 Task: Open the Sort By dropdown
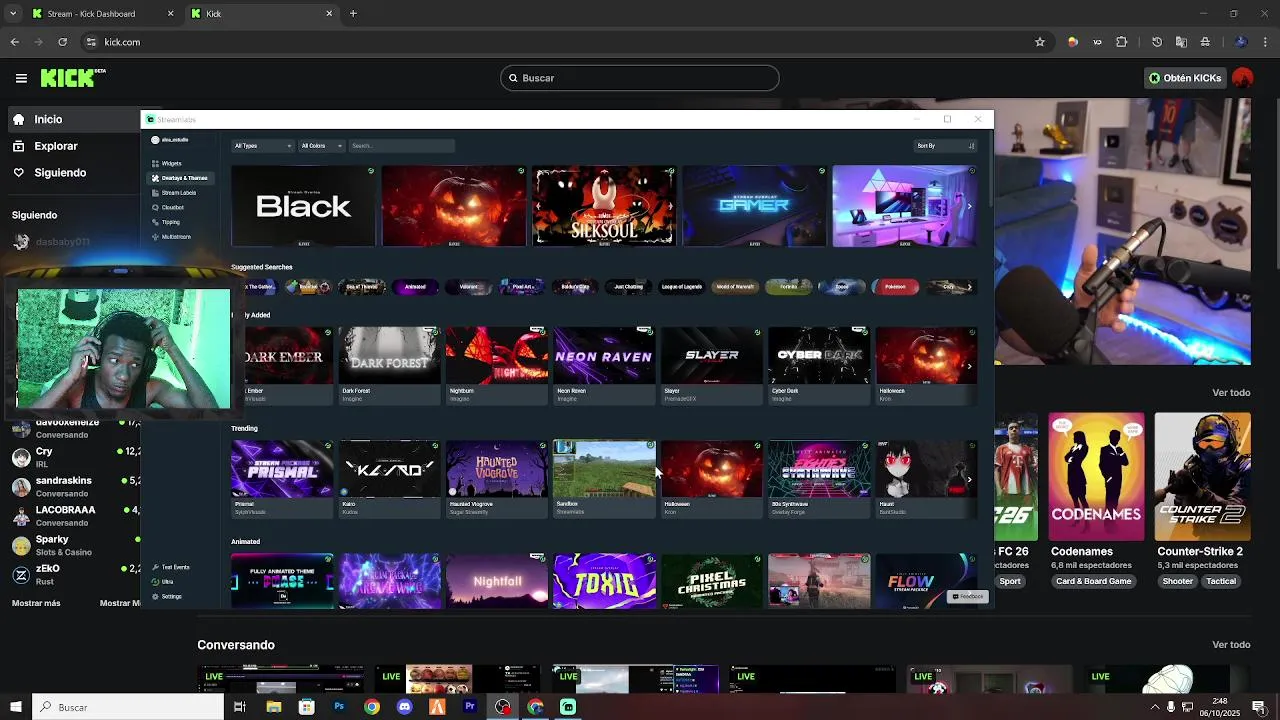coord(945,146)
